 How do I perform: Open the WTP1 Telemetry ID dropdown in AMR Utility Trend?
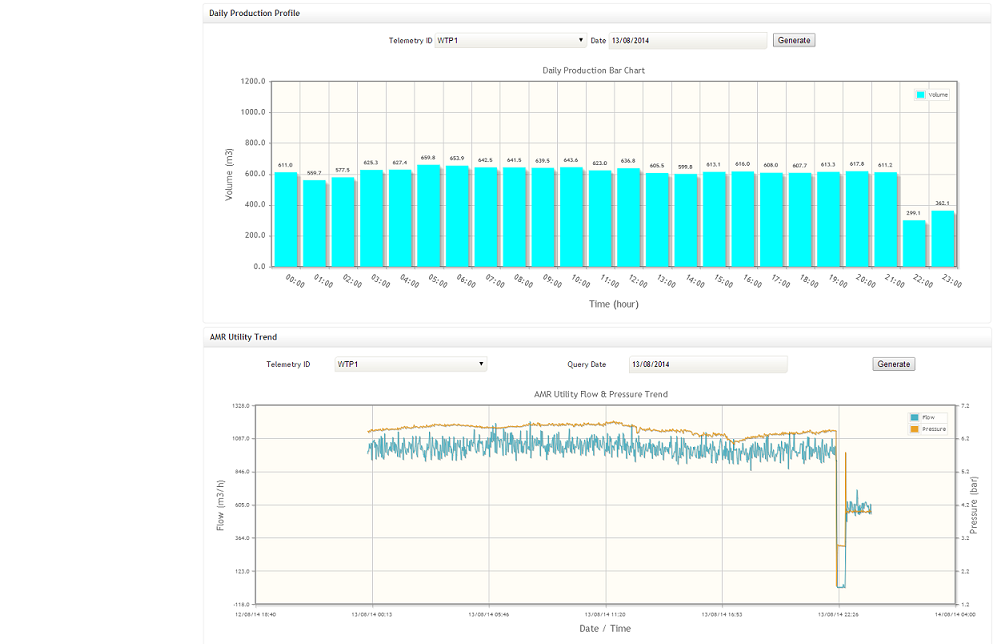[x=410, y=364]
